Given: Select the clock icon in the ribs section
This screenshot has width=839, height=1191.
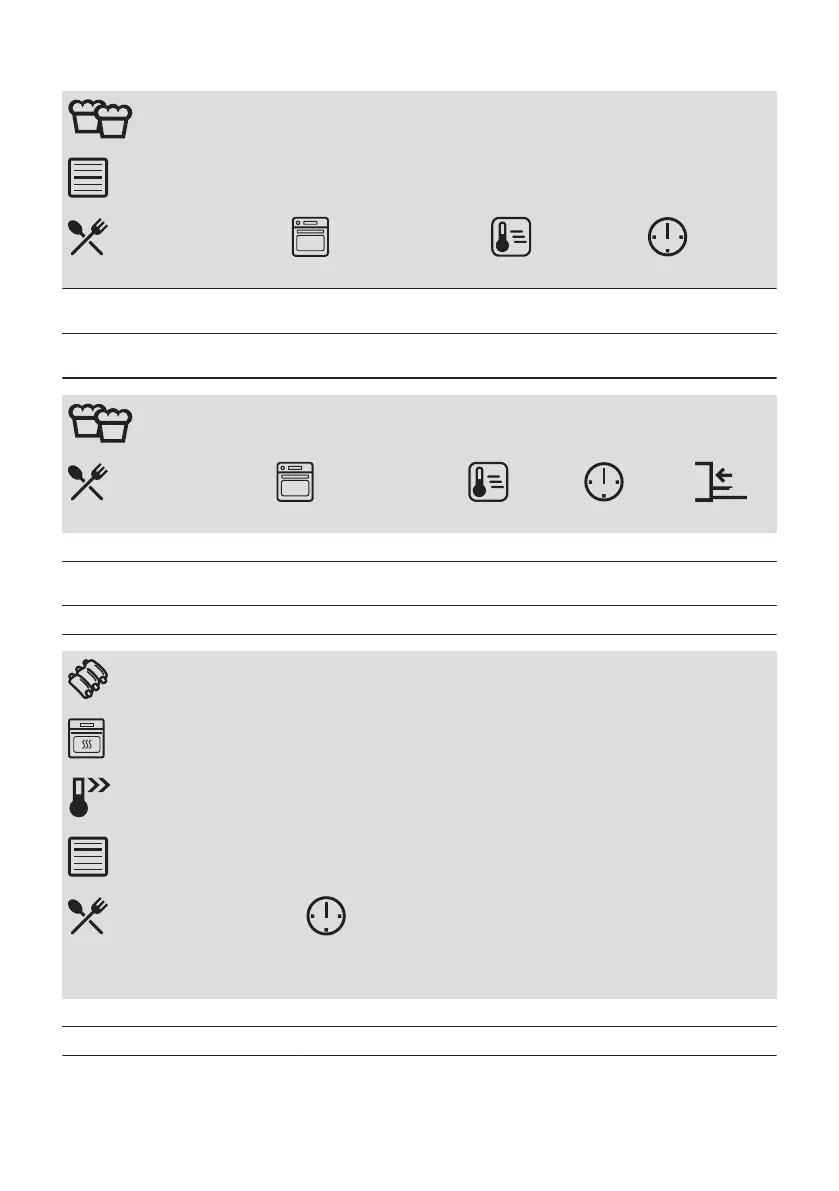Looking at the screenshot, I should point(326,916).
